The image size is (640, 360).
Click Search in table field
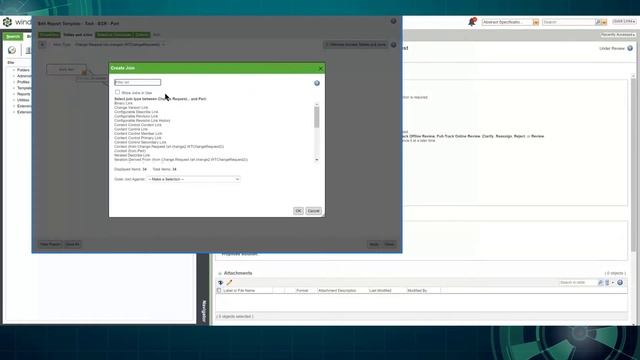tap(578, 282)
